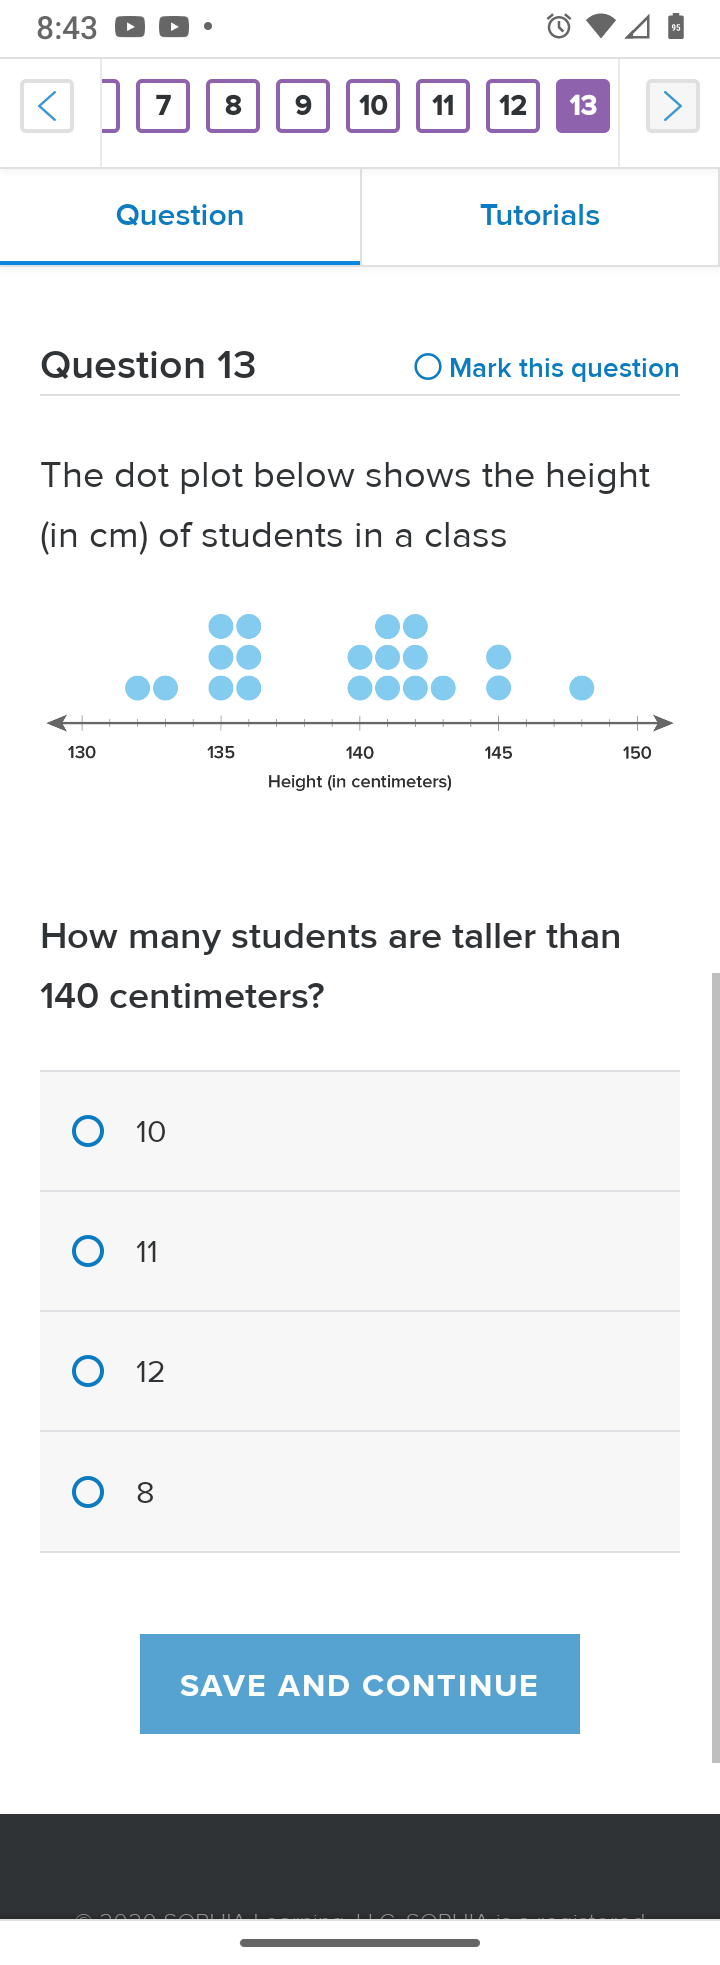Switch to the Question tab

tap(180, 216)
